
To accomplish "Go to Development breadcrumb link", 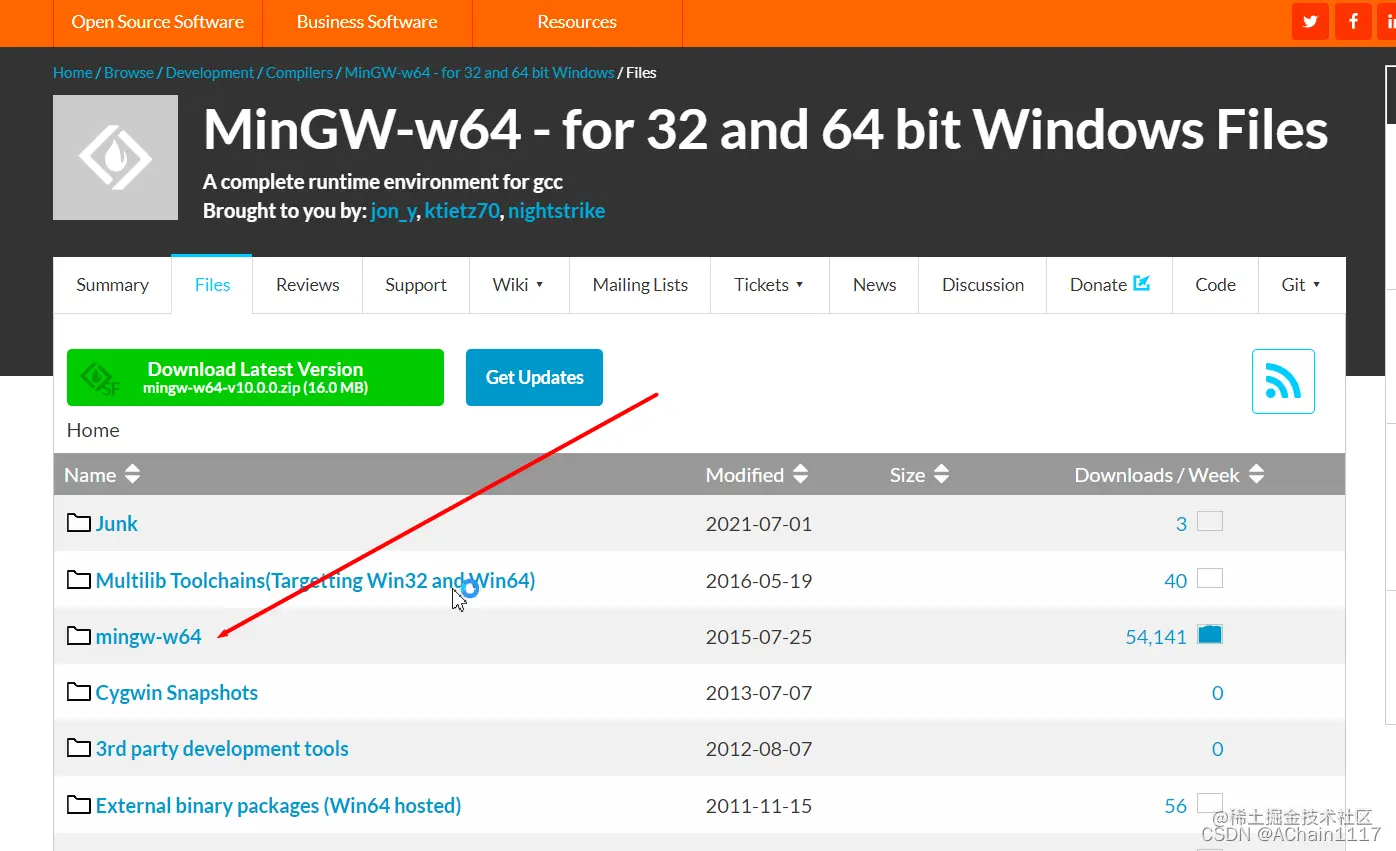I will 210,72.
